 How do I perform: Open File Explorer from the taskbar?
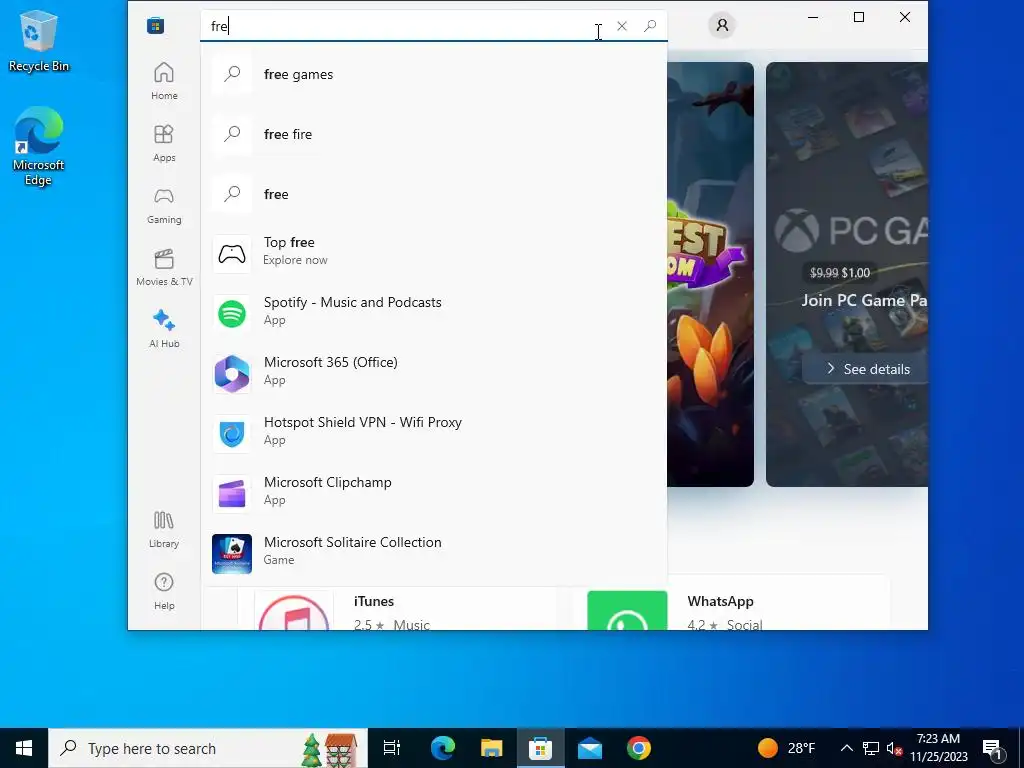pos(491,748)
